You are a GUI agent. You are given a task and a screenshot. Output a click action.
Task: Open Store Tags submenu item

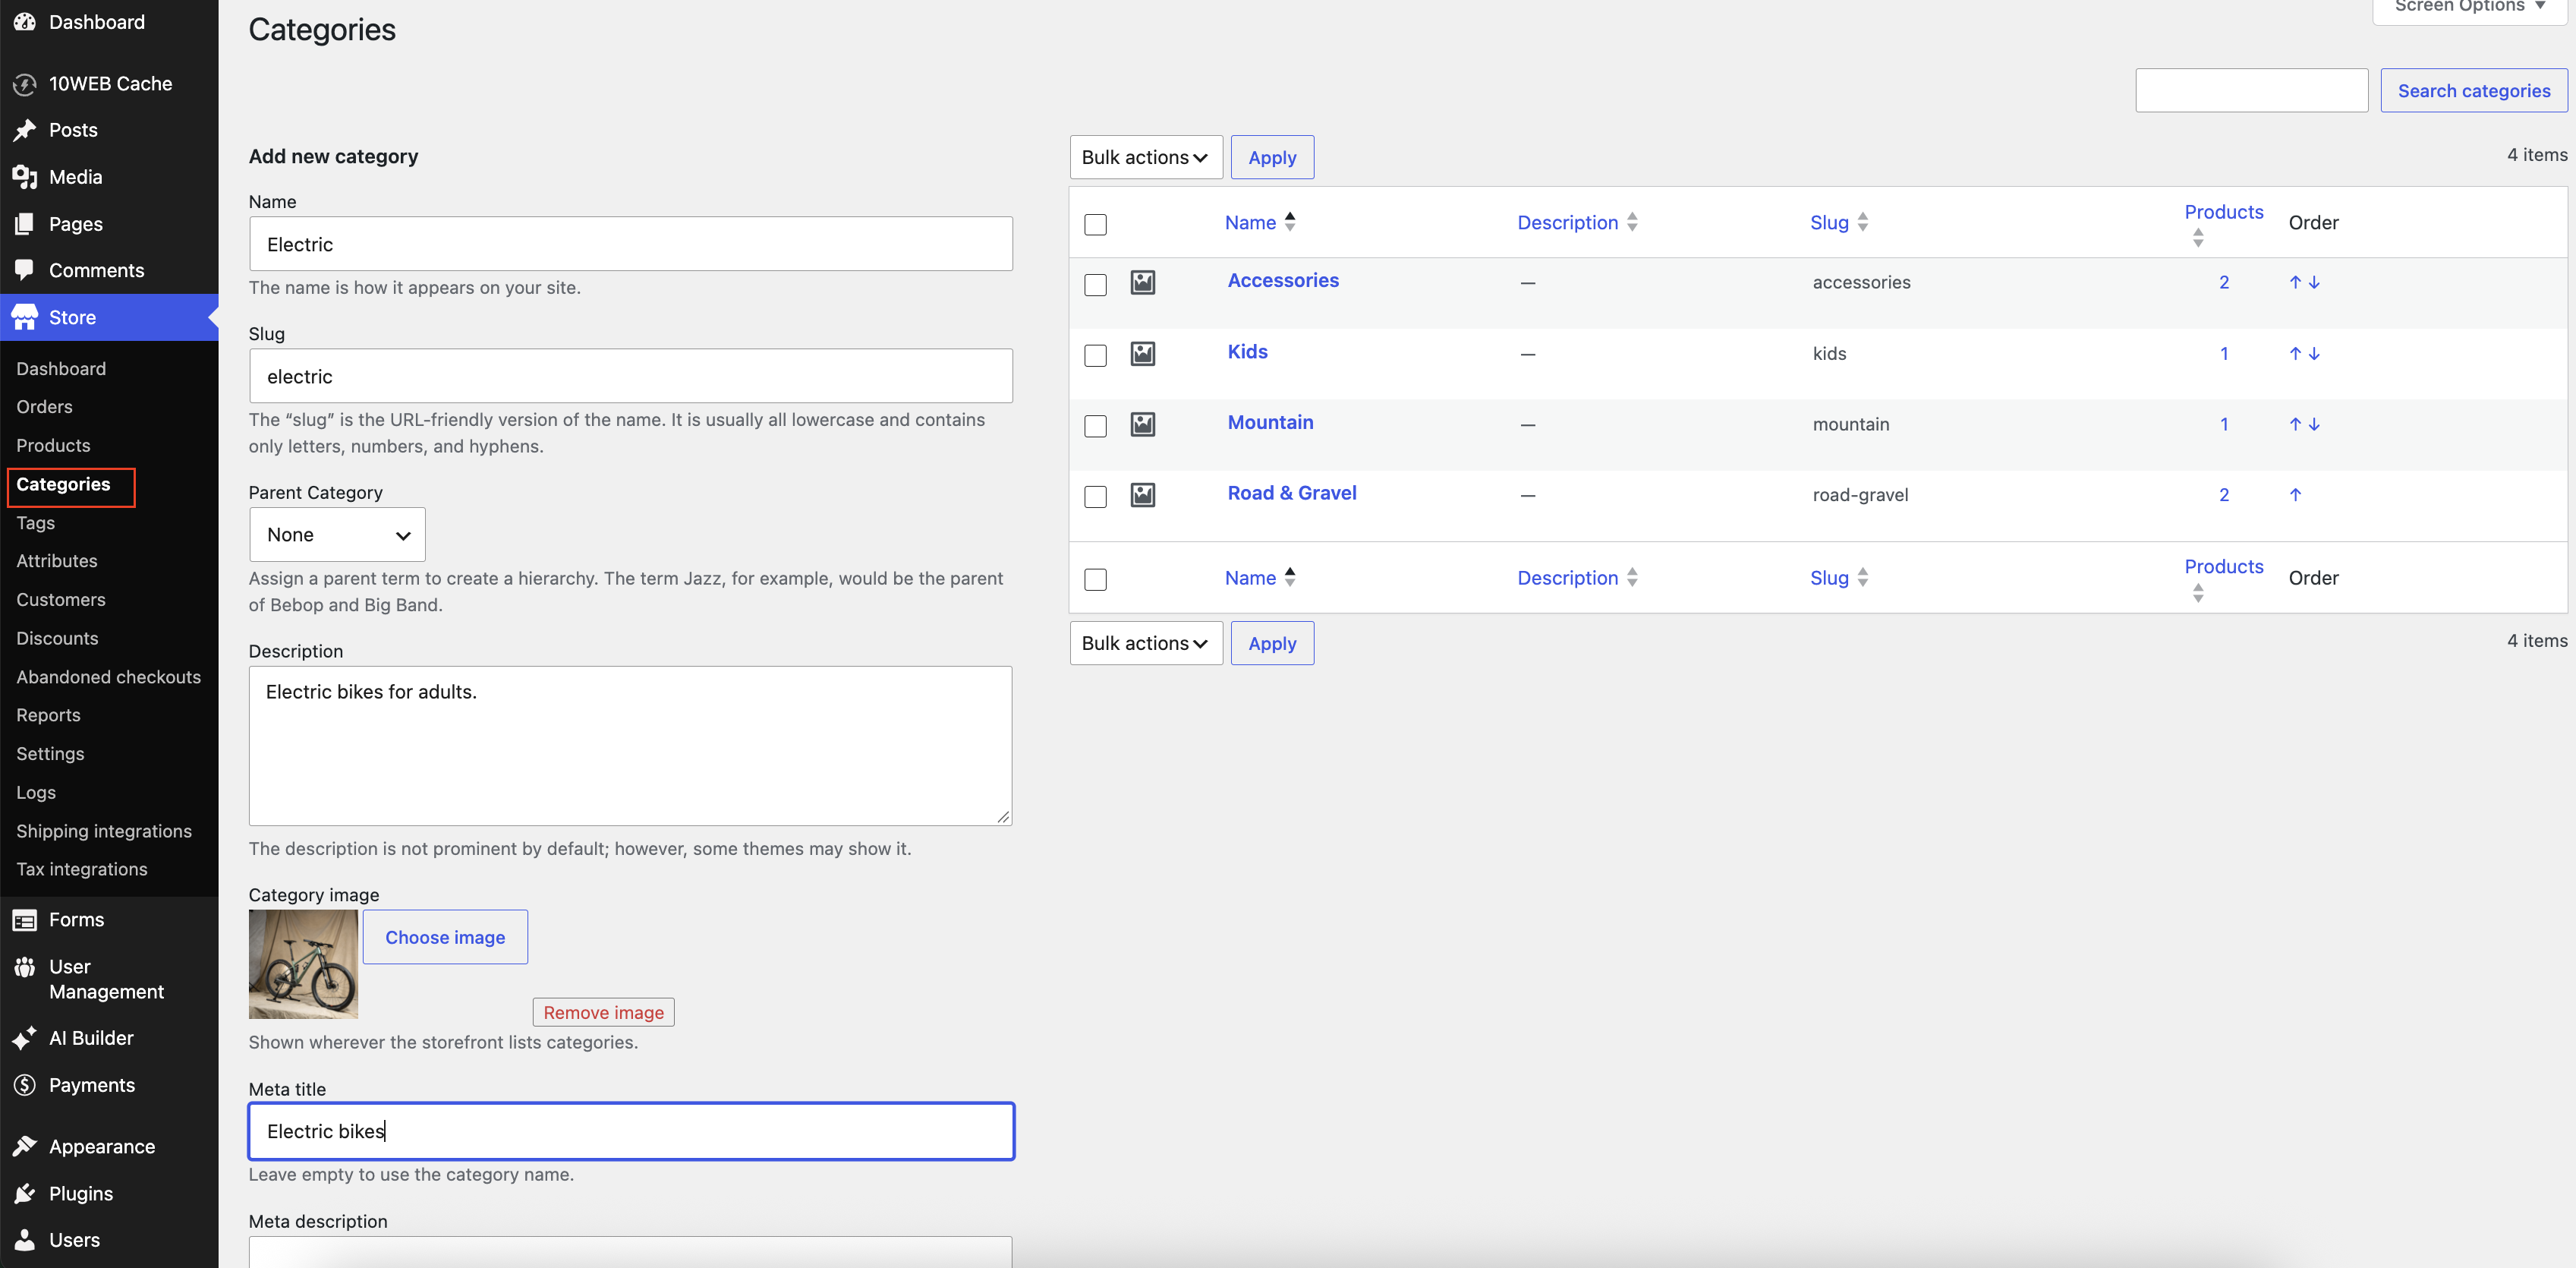(x=35, y=523)
